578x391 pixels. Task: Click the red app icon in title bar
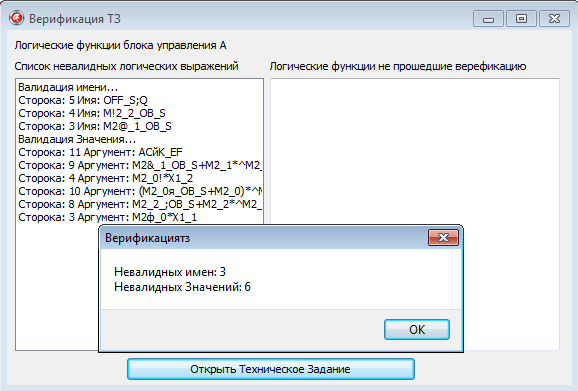pyautogui.click(x=16, y=18)
